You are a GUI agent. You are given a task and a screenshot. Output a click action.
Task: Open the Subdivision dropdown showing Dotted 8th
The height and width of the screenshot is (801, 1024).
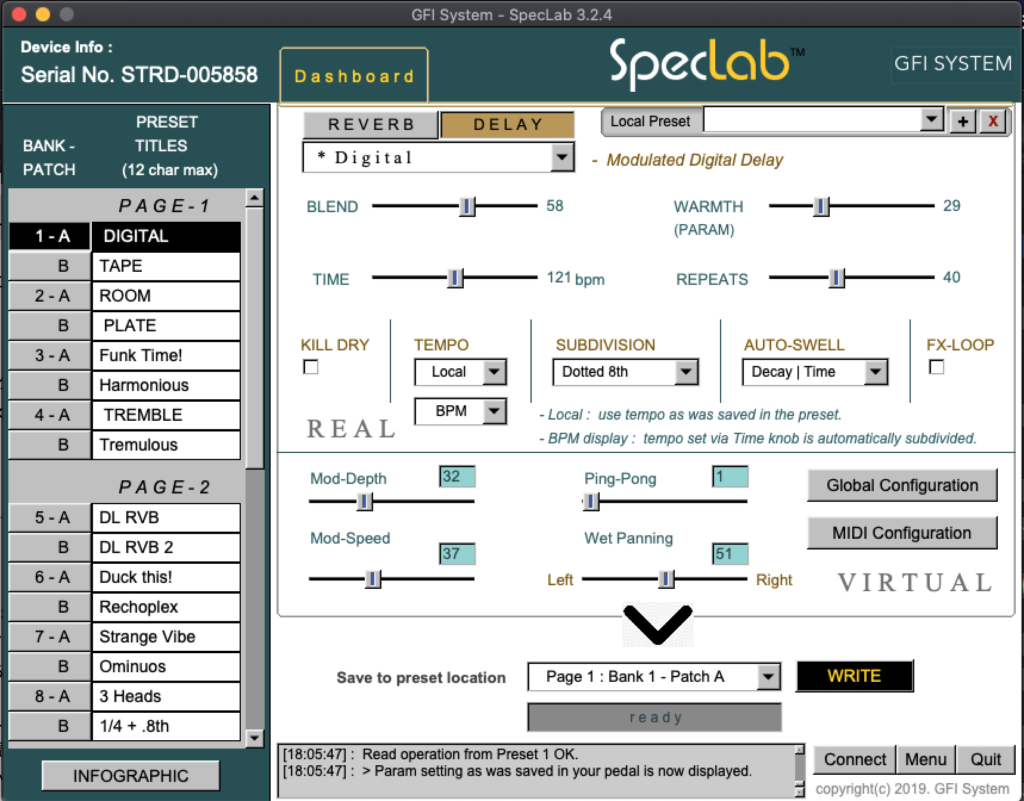(625, 372)
